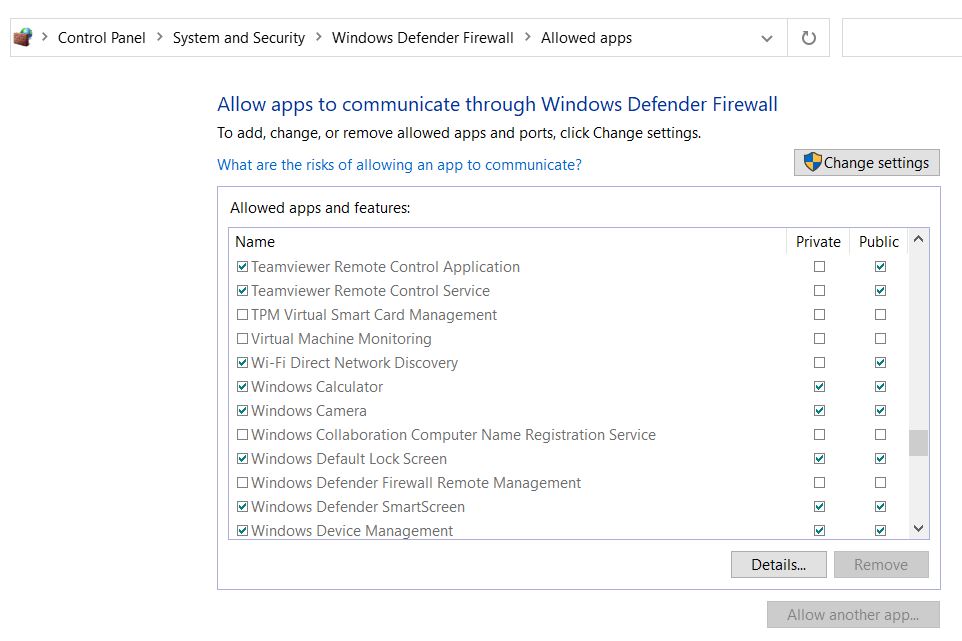The height and width of the screenshot is (641, 962).
Task: Uncheck Private for Windows Default Lock Screen
Action: click(819, 458)
